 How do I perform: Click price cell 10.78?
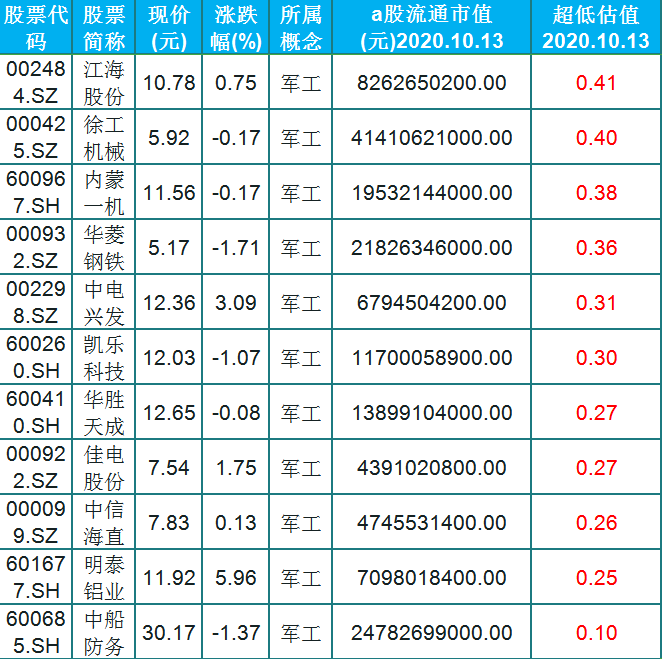pos(169,83)
